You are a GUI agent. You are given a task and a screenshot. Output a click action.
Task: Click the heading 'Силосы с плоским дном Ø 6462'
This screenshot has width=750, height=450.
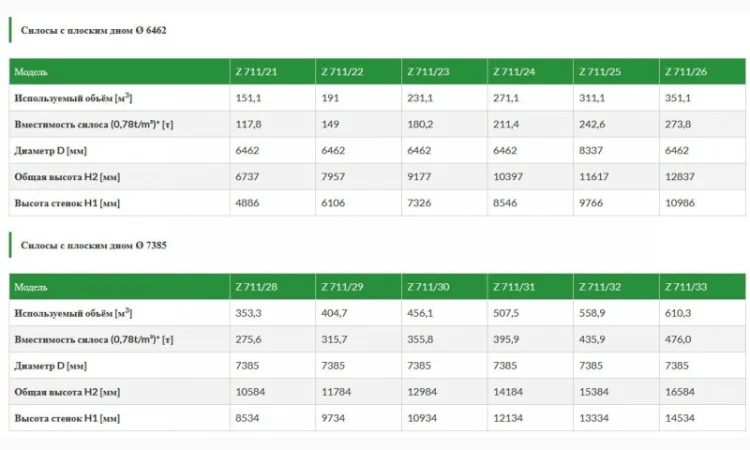click(x=93, y=31)
